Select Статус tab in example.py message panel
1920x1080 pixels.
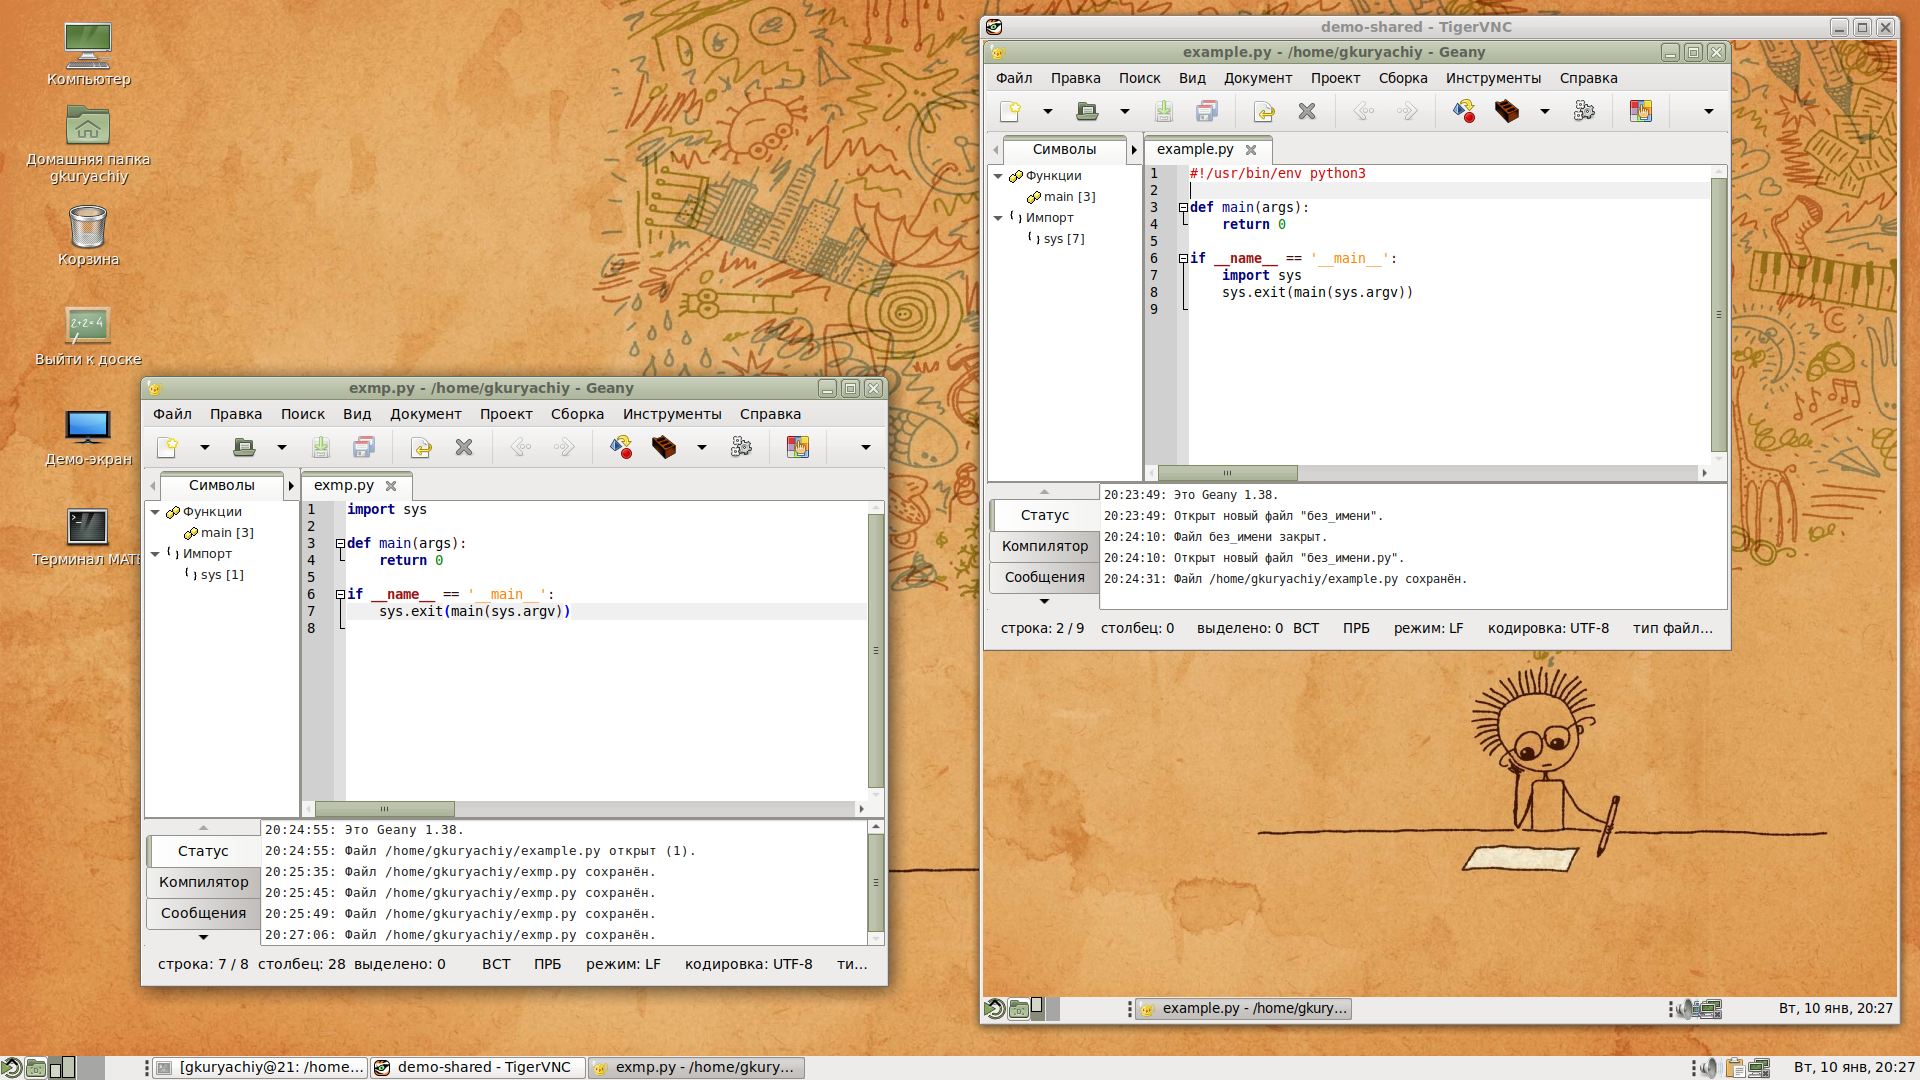tap(1045, 515)
